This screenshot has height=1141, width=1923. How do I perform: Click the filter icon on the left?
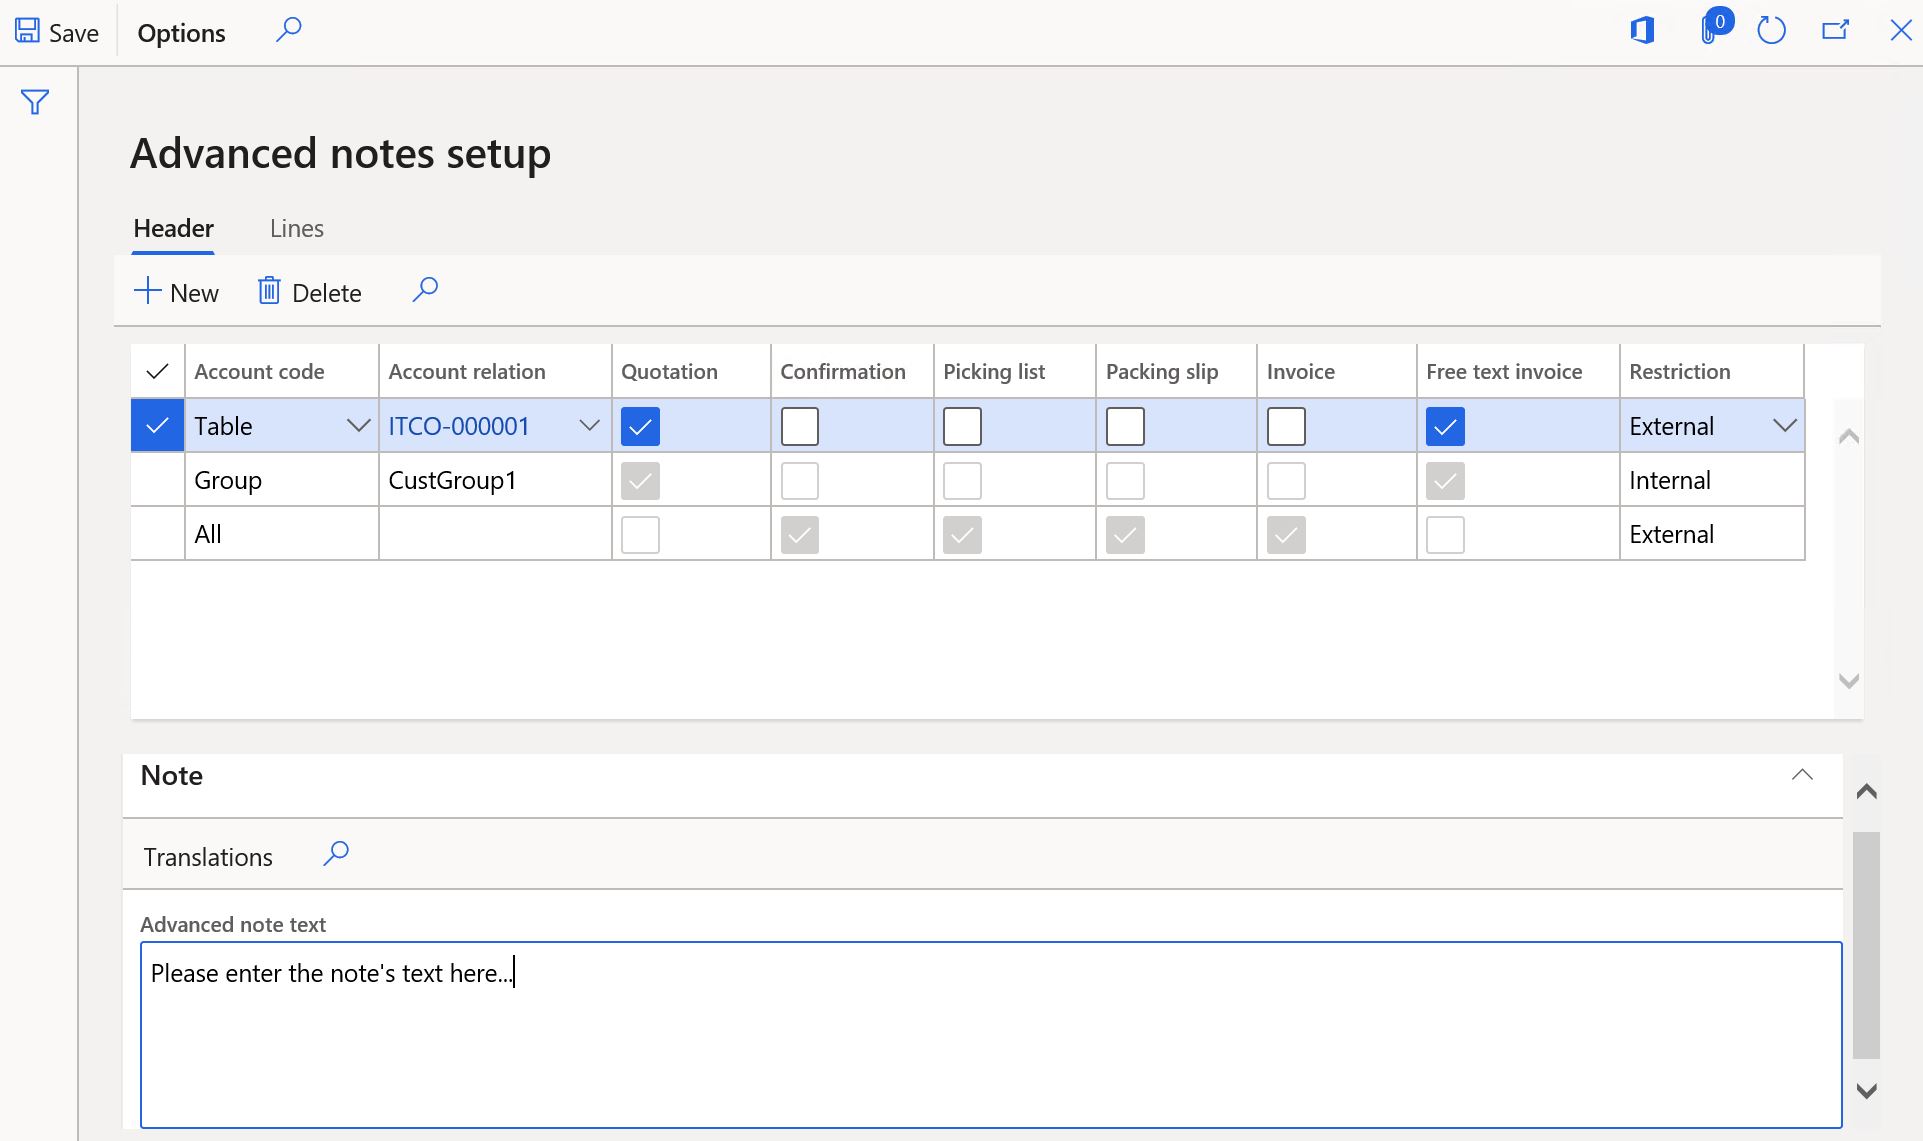[x=35, y=101]
